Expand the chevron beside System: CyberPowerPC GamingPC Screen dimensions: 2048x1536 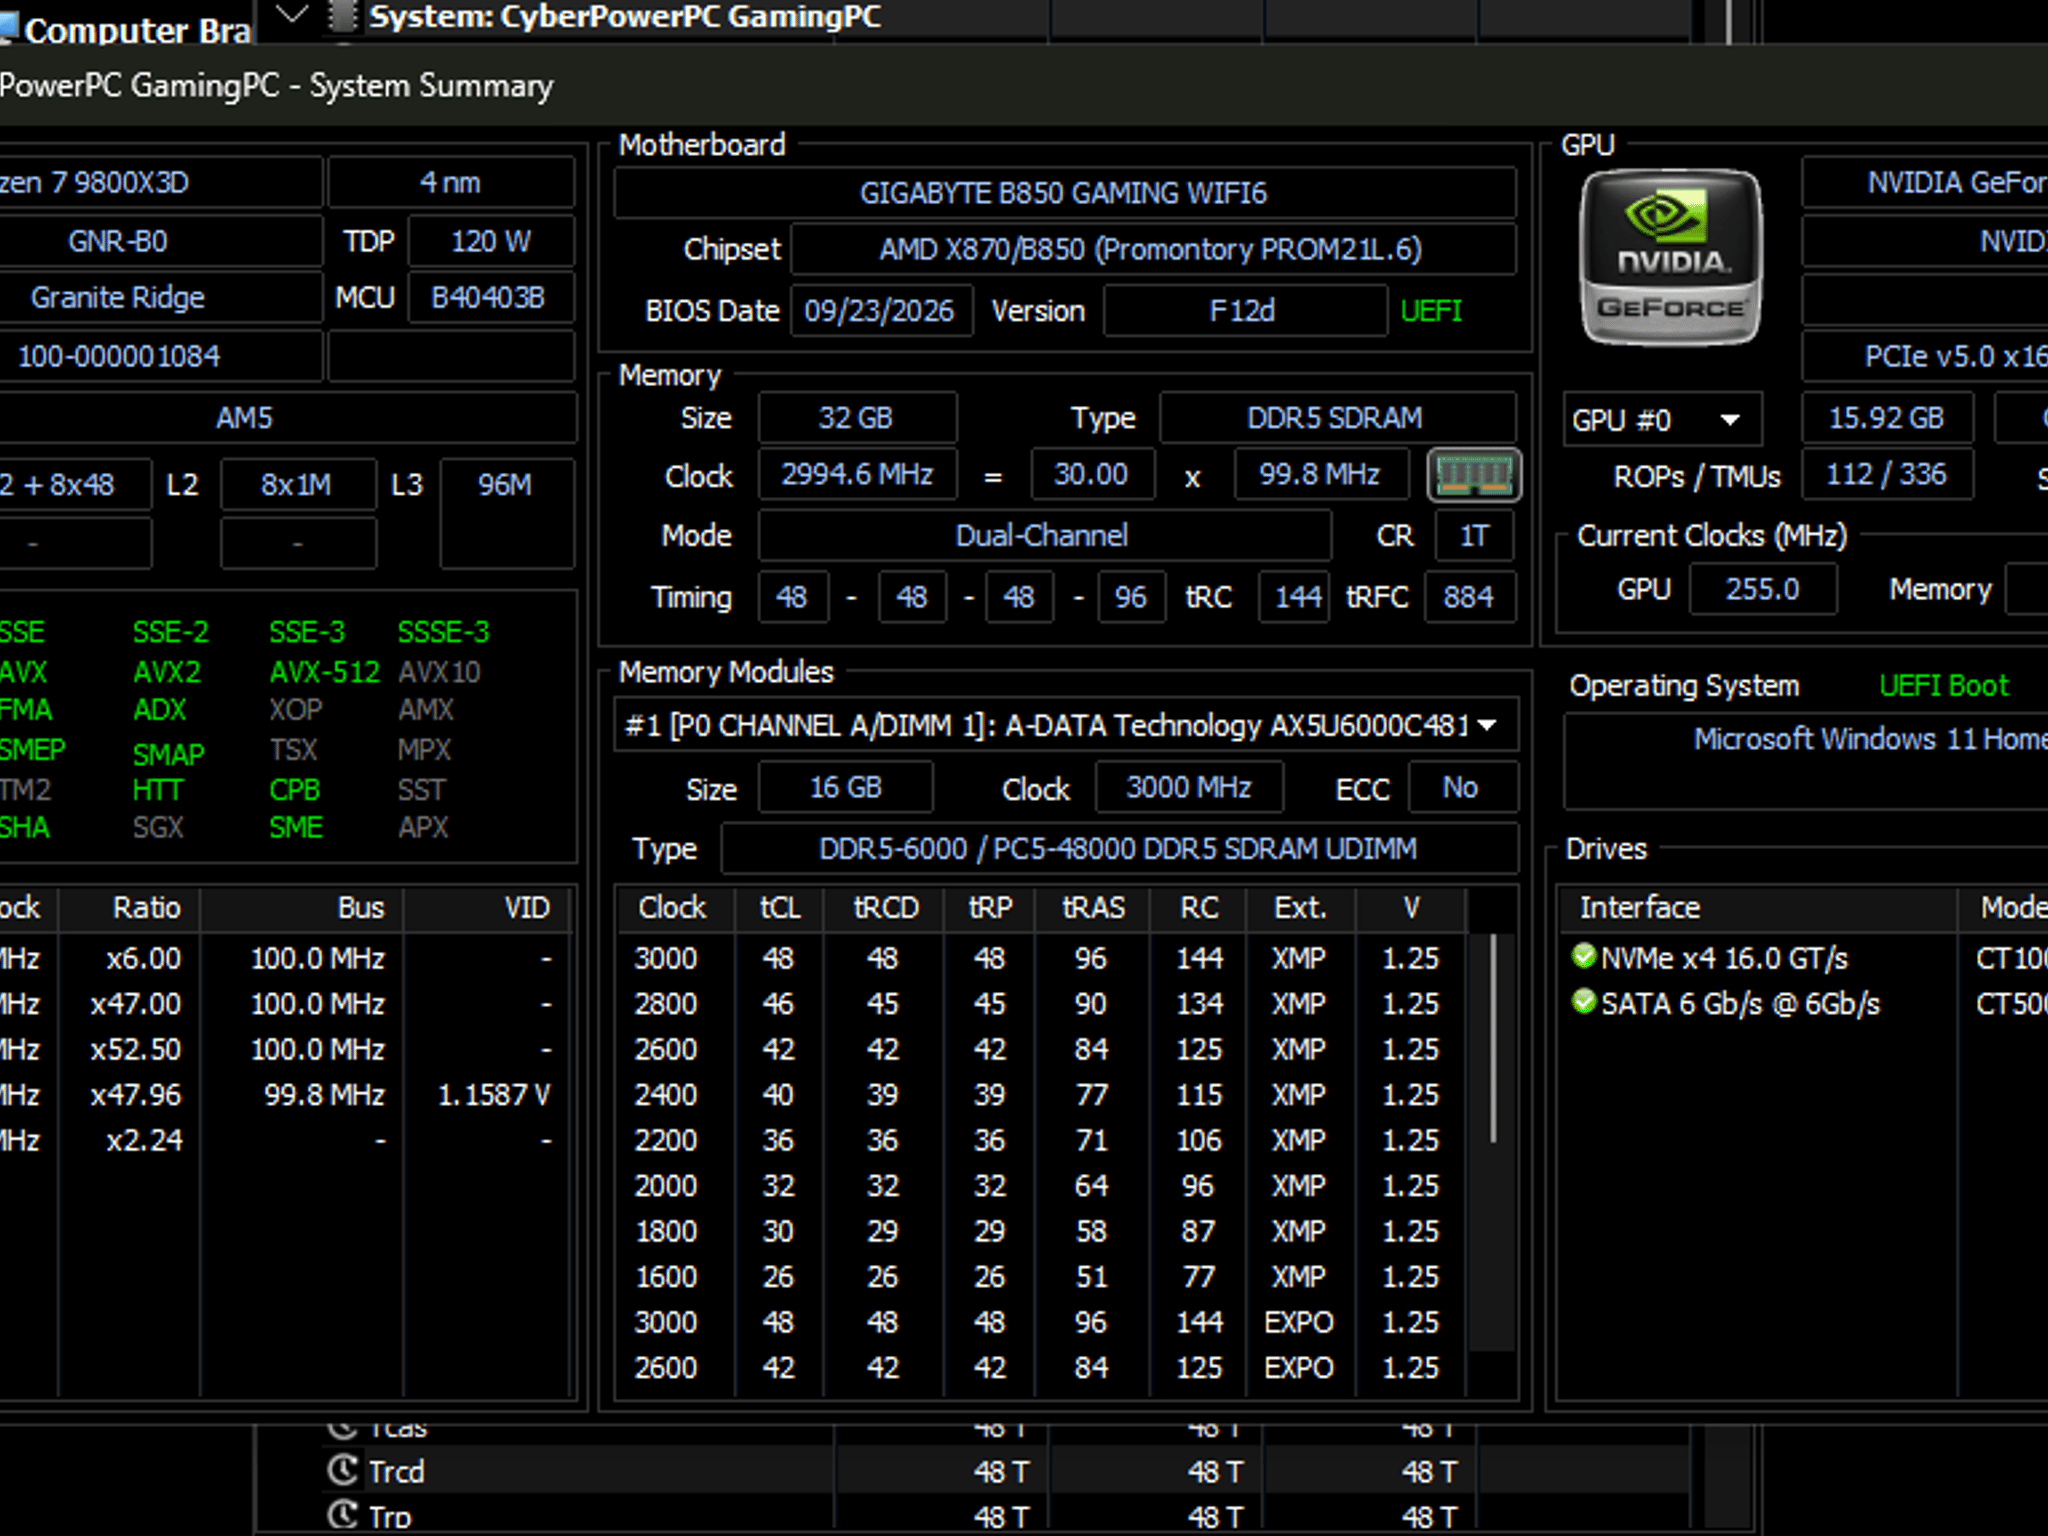coord(291,14)
